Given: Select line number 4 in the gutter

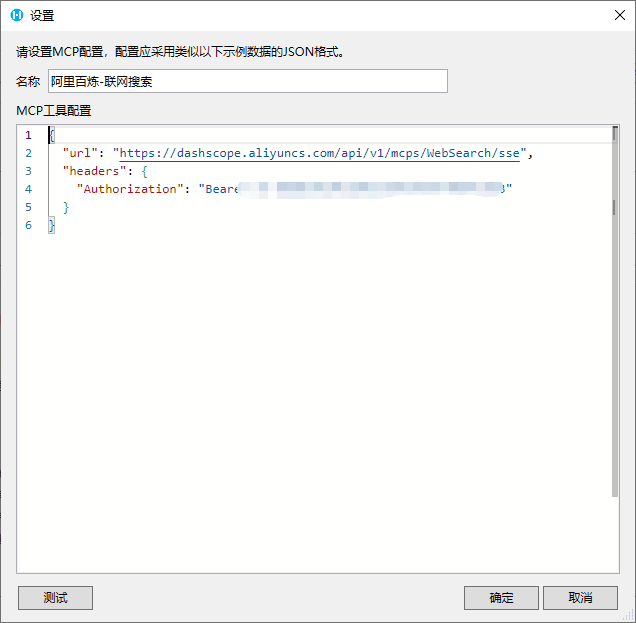Looking at the screenshot, I should 28,189.
